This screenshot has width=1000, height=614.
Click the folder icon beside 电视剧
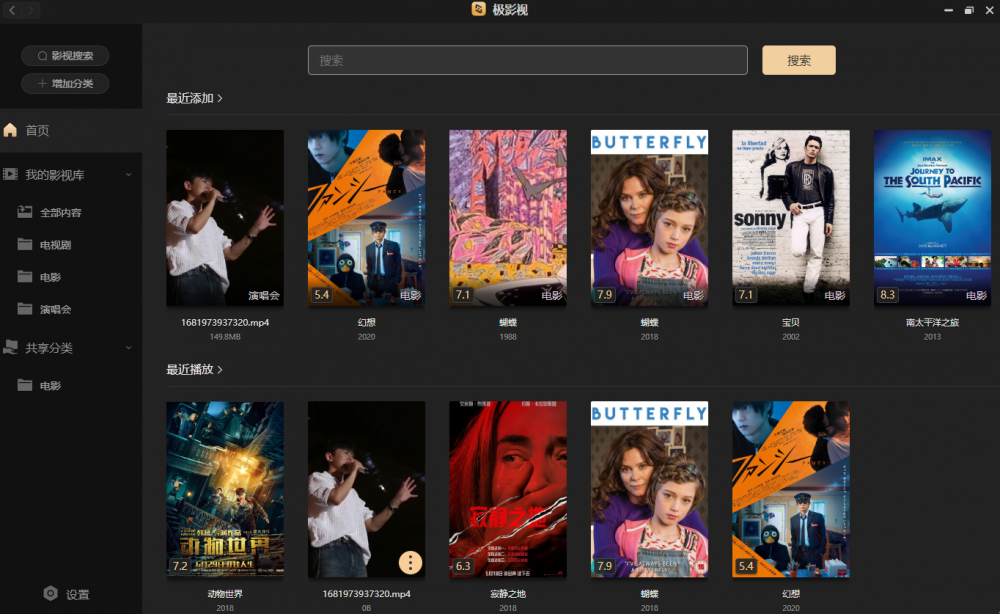coord(25,244)
